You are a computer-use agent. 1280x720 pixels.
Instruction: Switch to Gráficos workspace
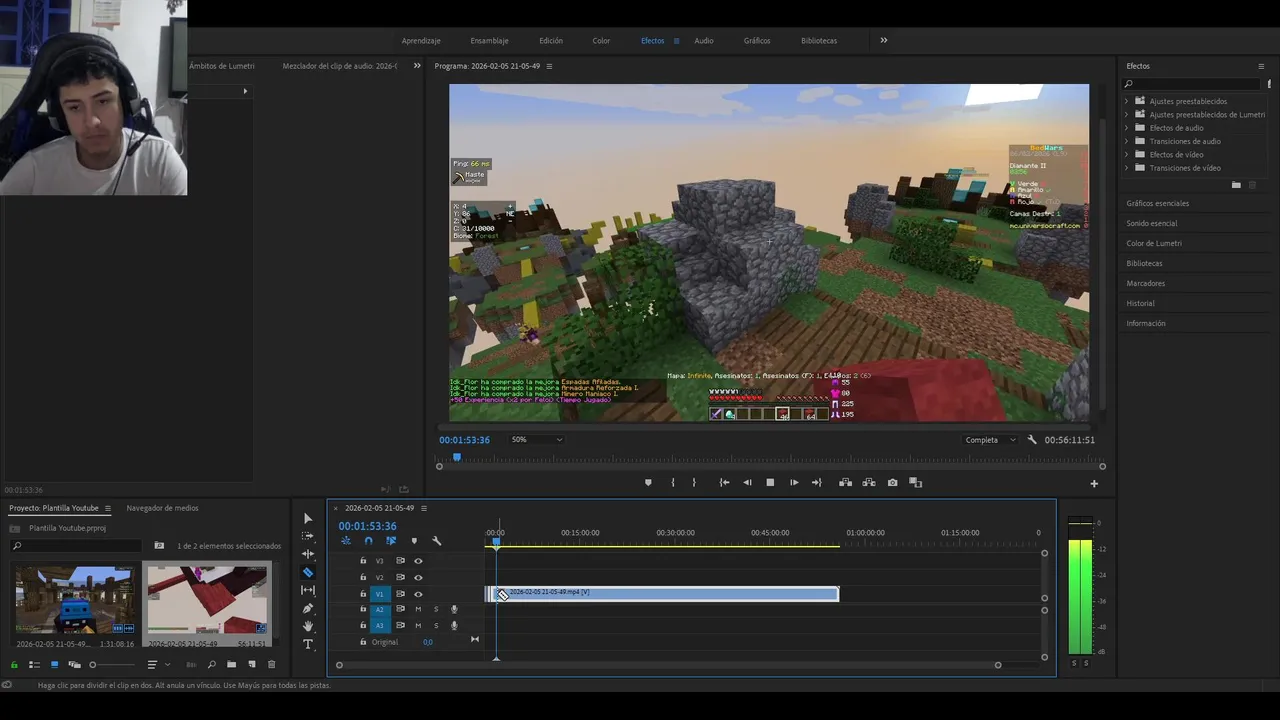(757, 41)
